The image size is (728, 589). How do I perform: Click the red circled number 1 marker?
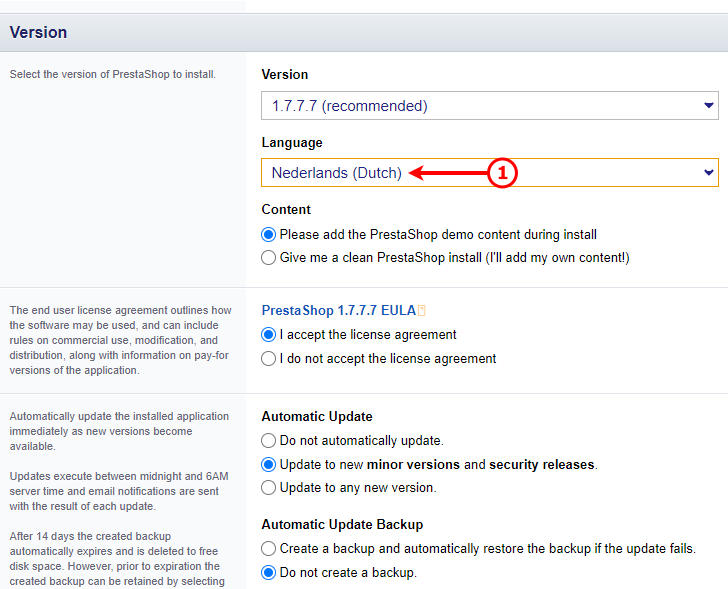[502, 173]
